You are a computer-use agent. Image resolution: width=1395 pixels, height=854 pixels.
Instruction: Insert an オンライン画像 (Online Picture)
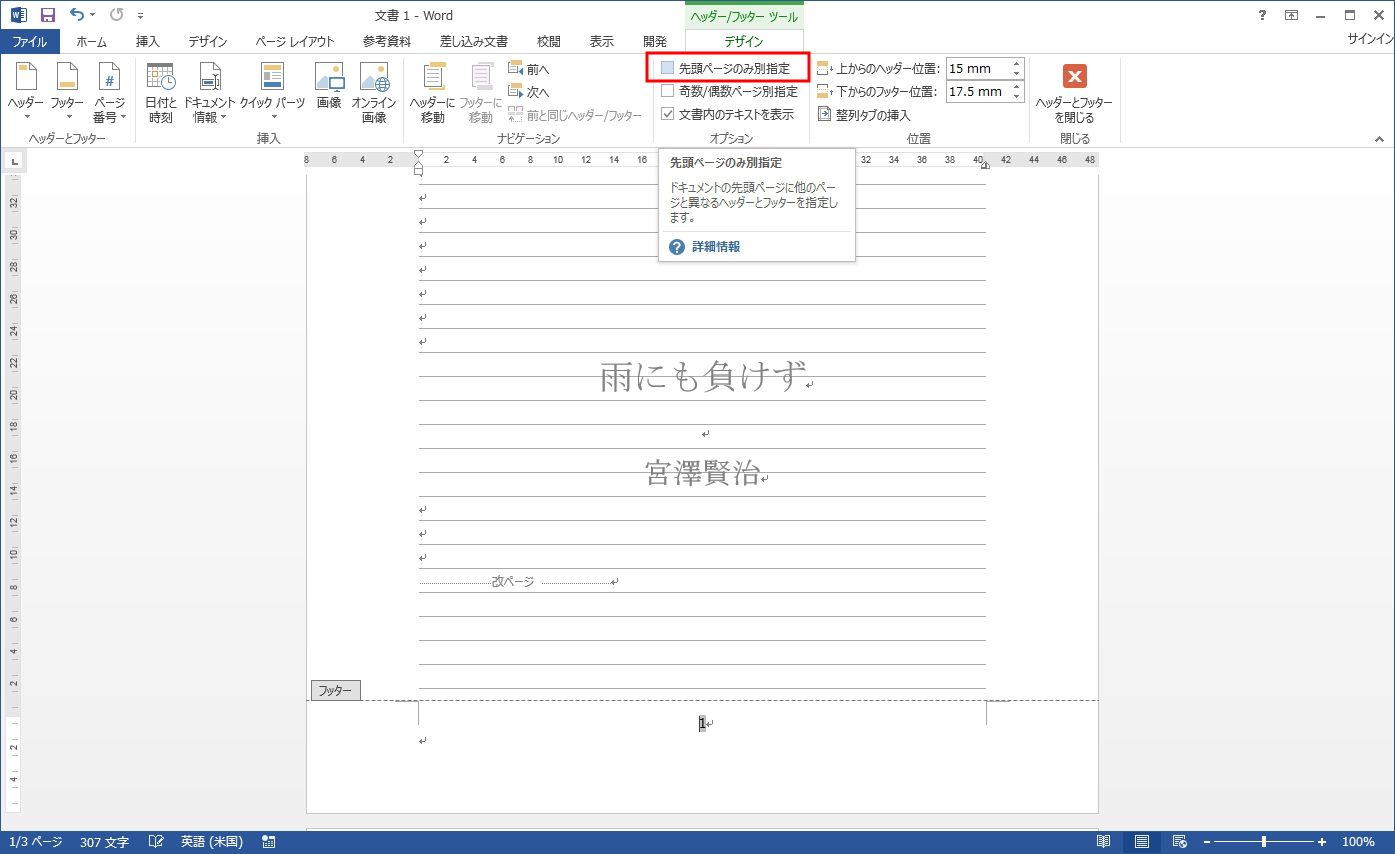coord(374,92)
